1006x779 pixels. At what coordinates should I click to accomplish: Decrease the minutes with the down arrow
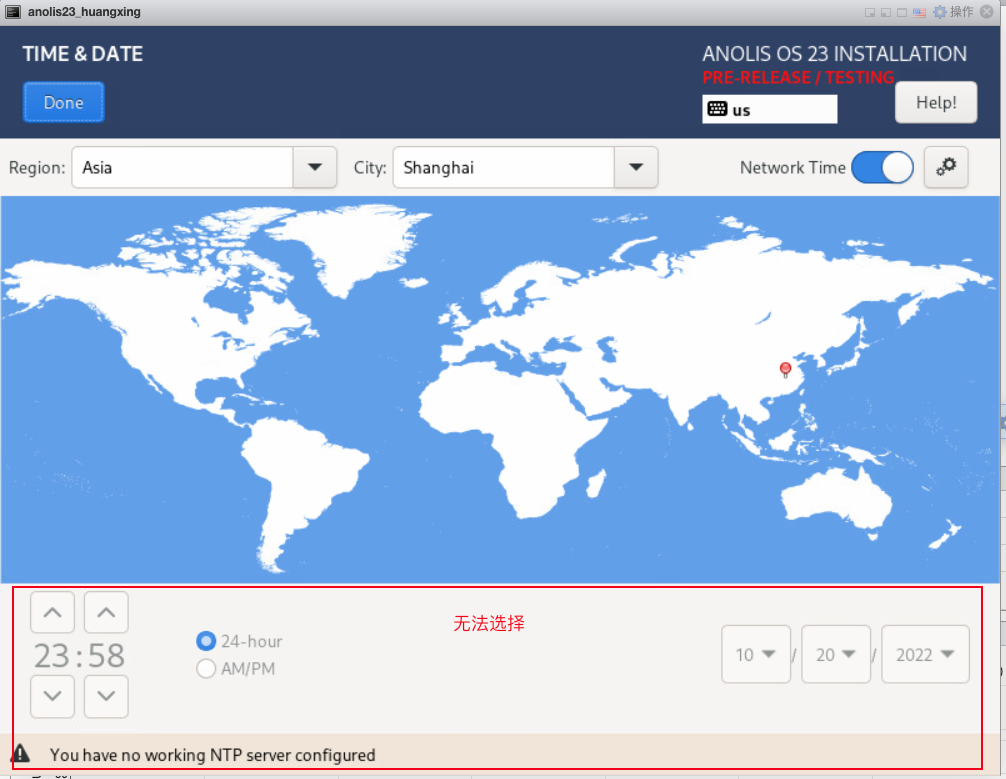(106, 696)
